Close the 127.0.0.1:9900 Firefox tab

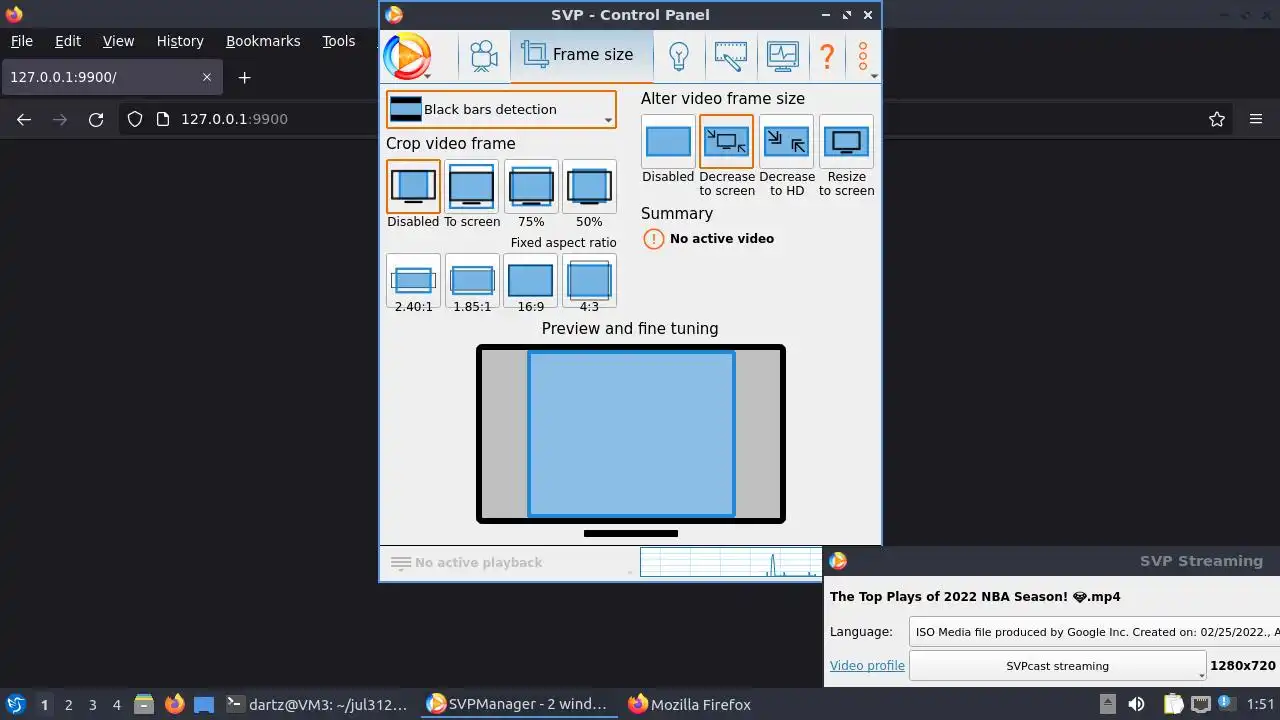point(207,77)
